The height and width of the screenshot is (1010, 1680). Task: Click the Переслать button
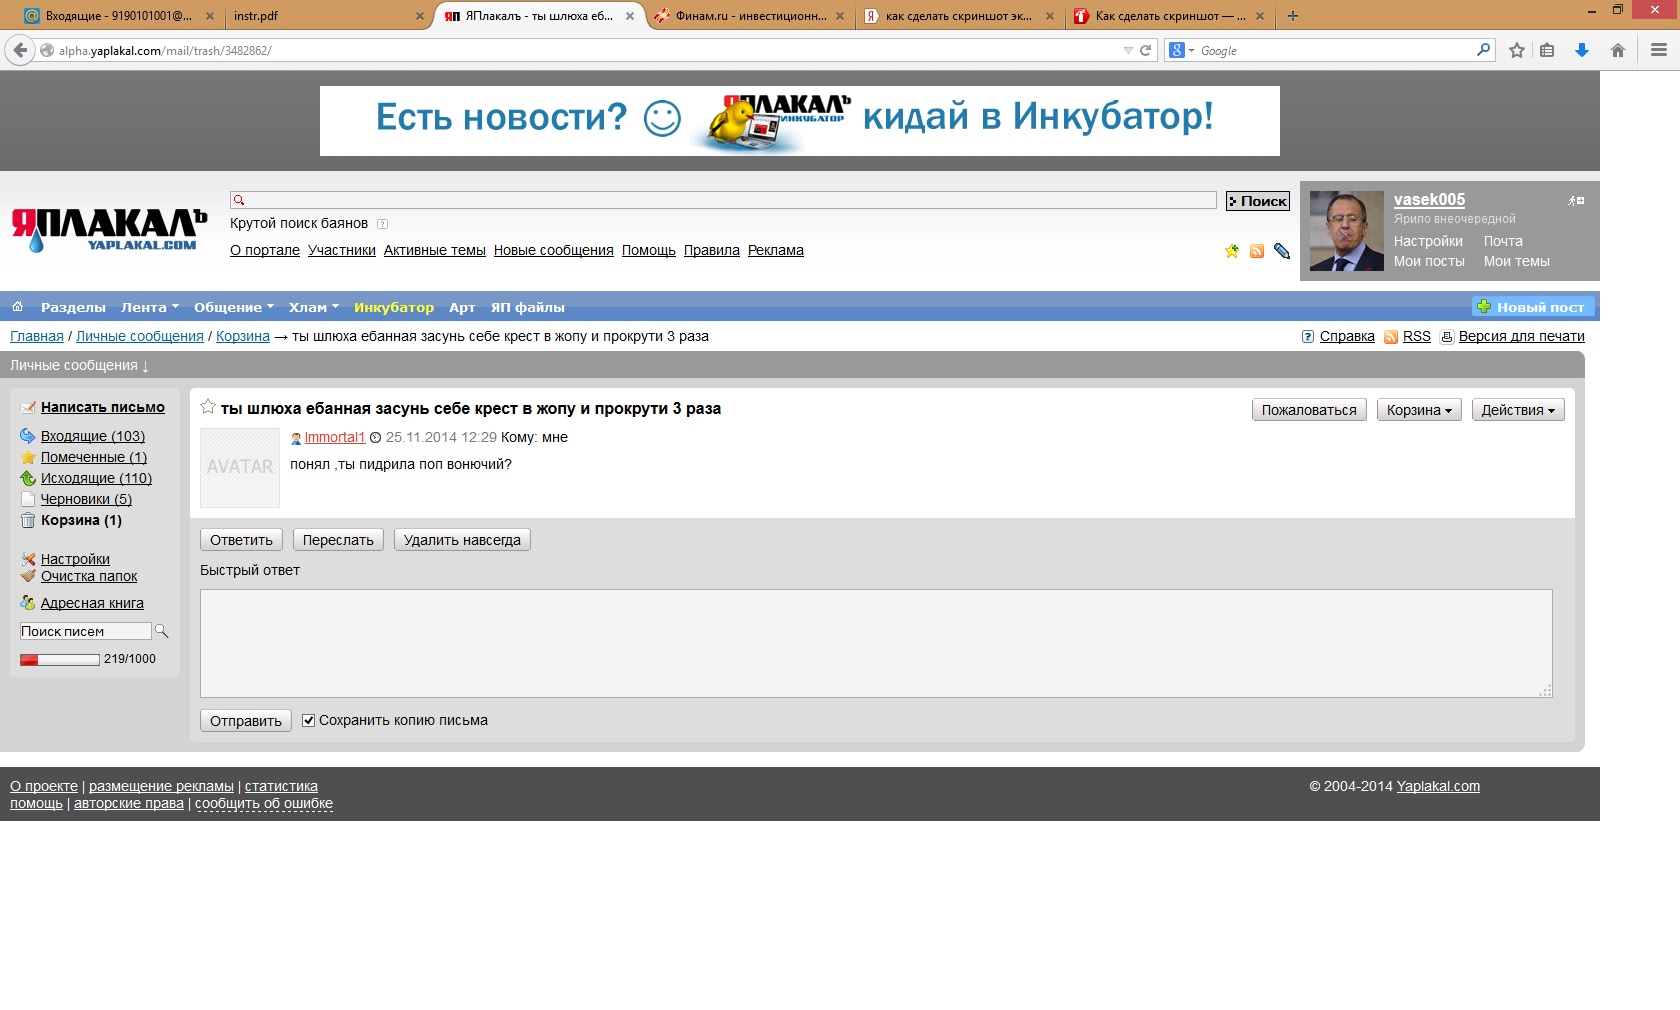tap(338, 540)
